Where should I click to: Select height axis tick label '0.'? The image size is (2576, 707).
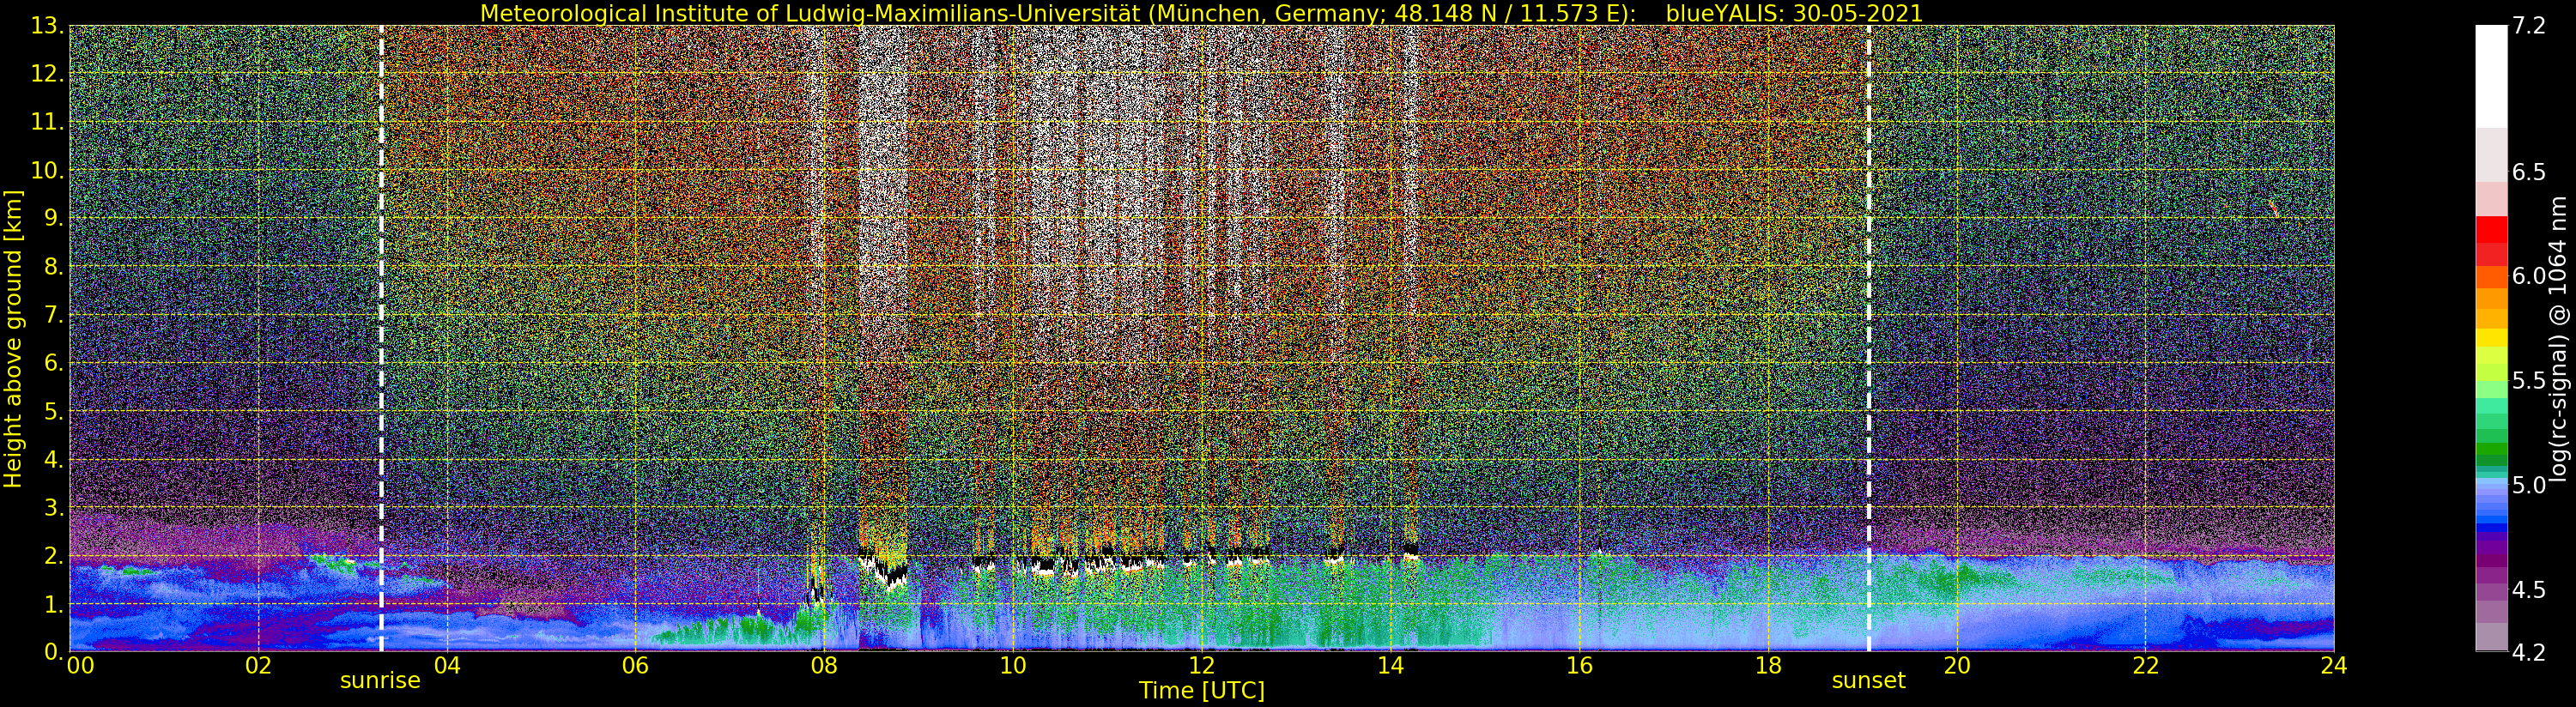click(54, 652)
